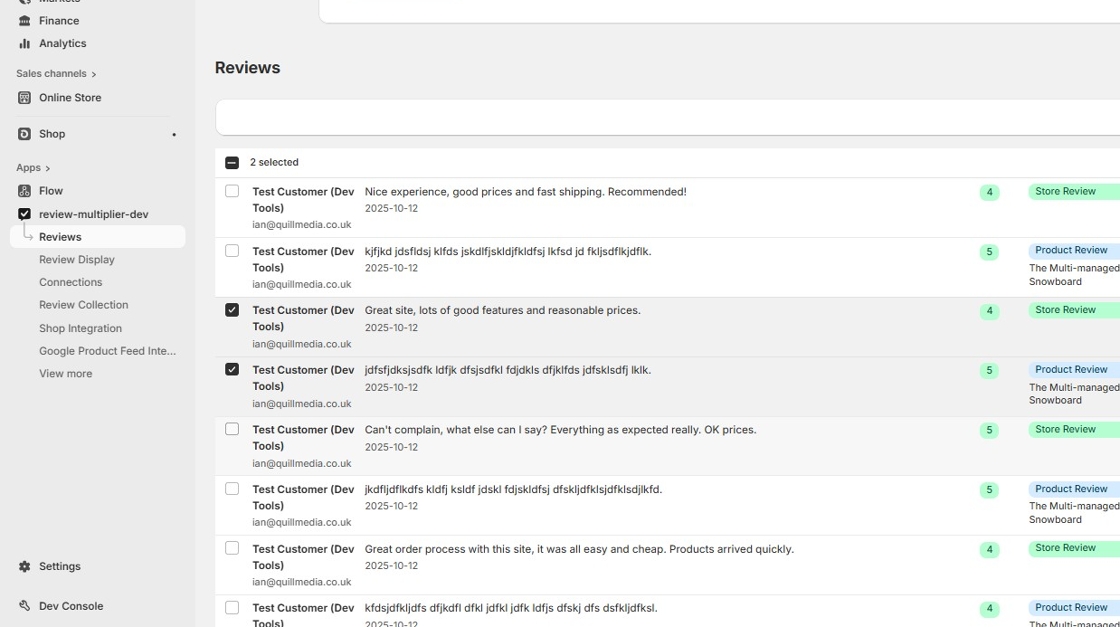Open the Shop channel in the sidebar

point(51,133)
